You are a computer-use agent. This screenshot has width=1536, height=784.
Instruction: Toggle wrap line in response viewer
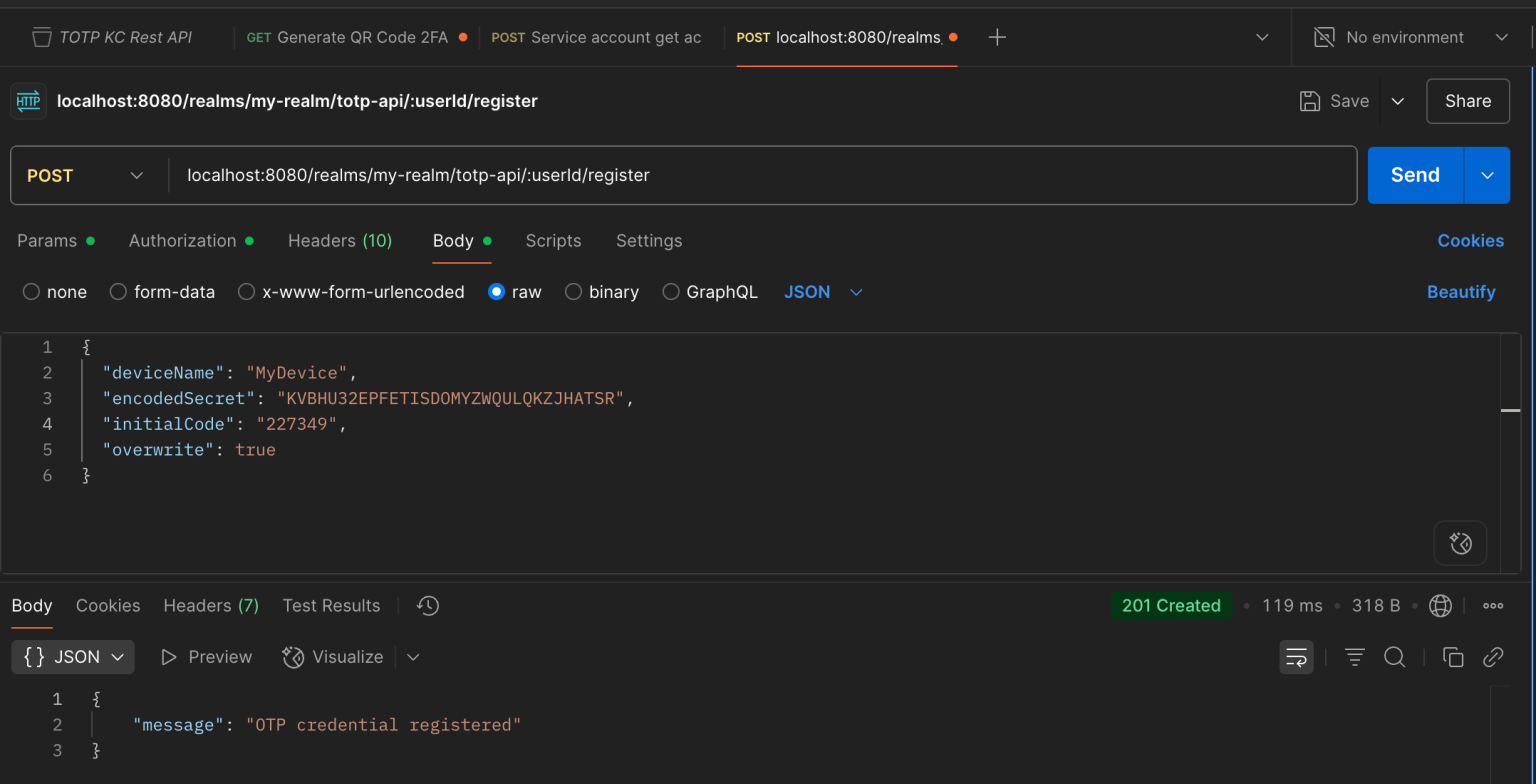click(1296, 657)
